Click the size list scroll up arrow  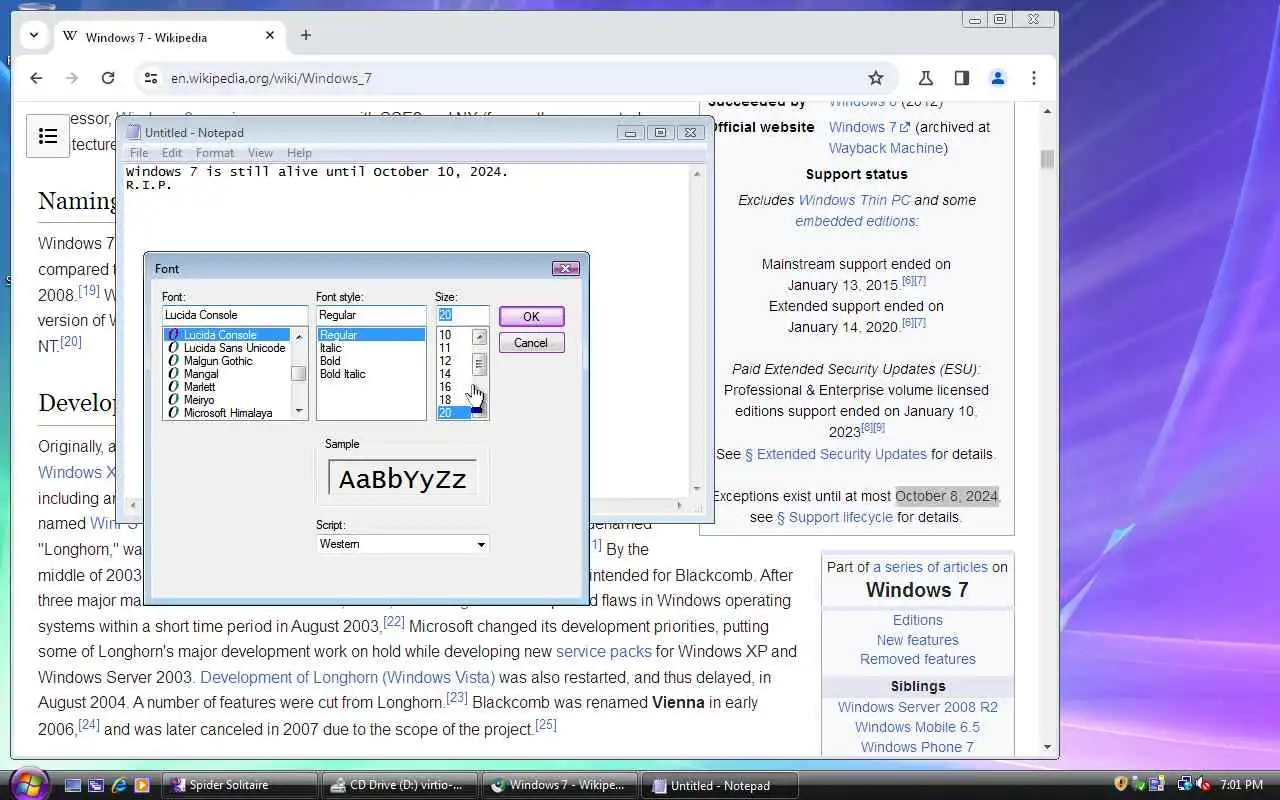(x=479, y=336)
